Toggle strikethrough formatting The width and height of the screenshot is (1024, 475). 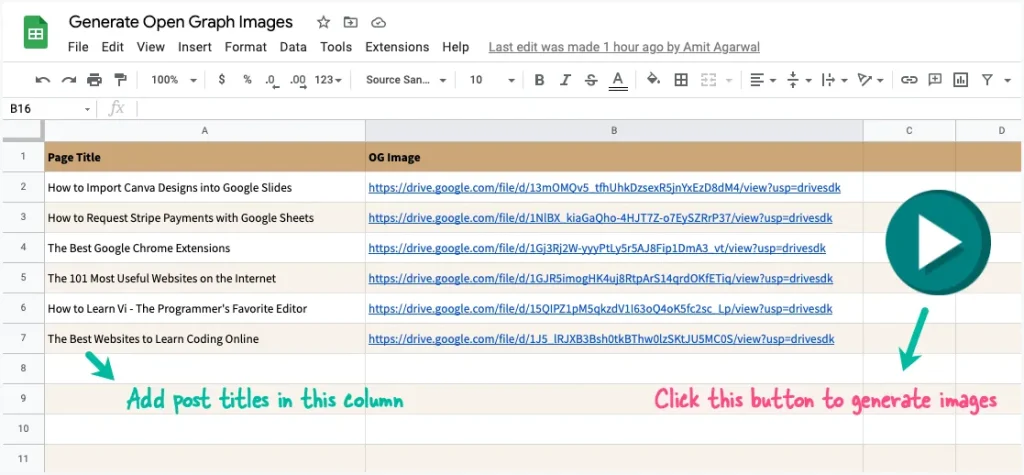pyautogui.click(x=591, y=80)
